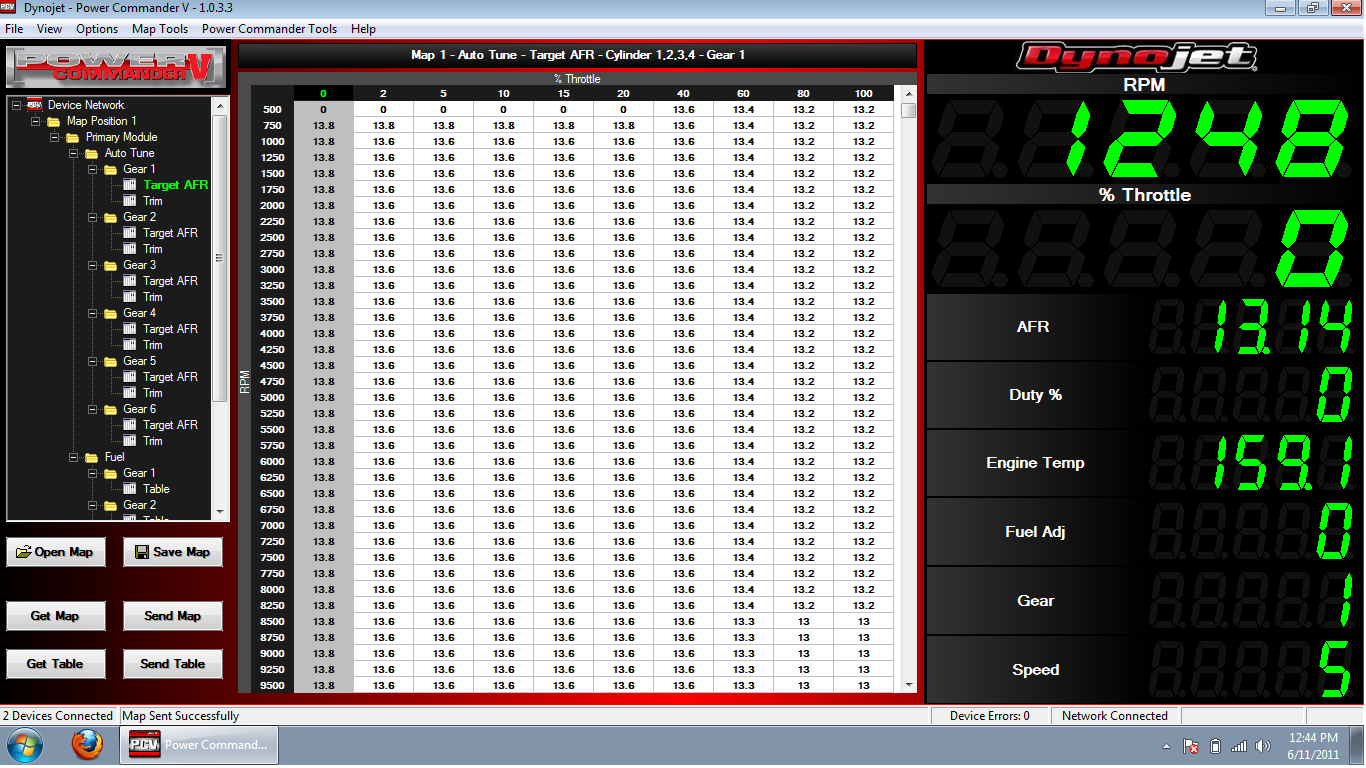Image resolution: width=1366 pixels, height=768 pixels.
Task: Launch Firefox from the taskbar
Action: [87, 745]
